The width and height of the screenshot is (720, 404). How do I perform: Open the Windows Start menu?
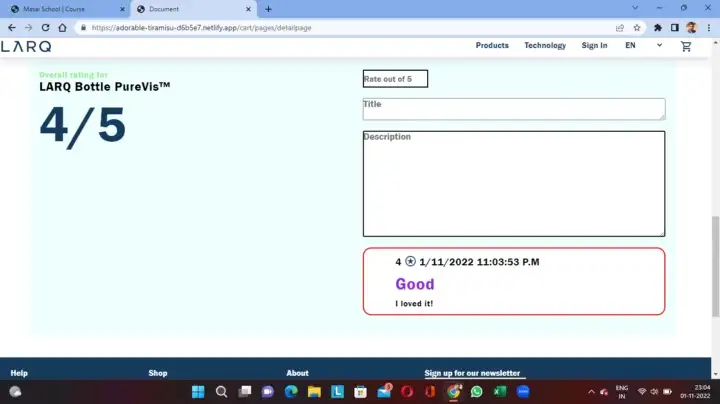click(x=198, y=392)
